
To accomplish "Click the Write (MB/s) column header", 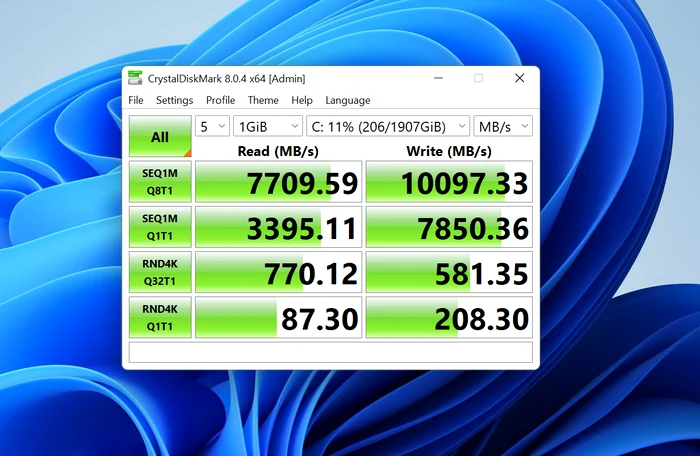I will pos(449,151).
